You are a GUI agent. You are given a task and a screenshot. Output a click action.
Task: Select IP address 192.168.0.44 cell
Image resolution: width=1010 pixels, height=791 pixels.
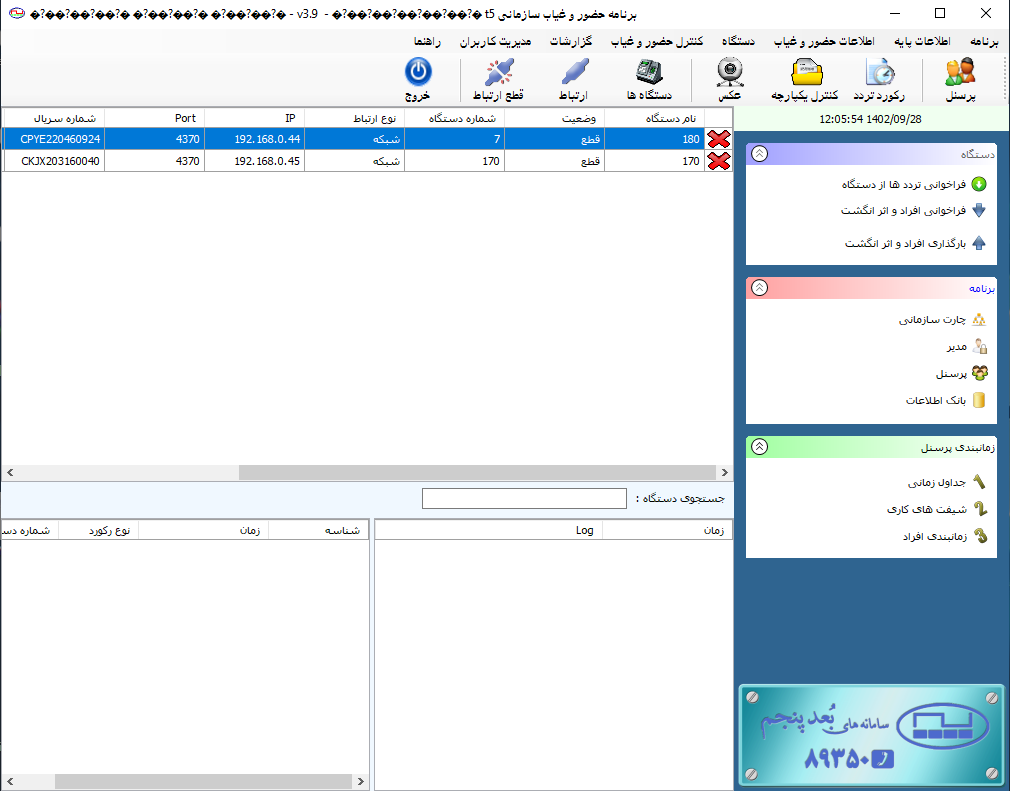click(254, 139)
